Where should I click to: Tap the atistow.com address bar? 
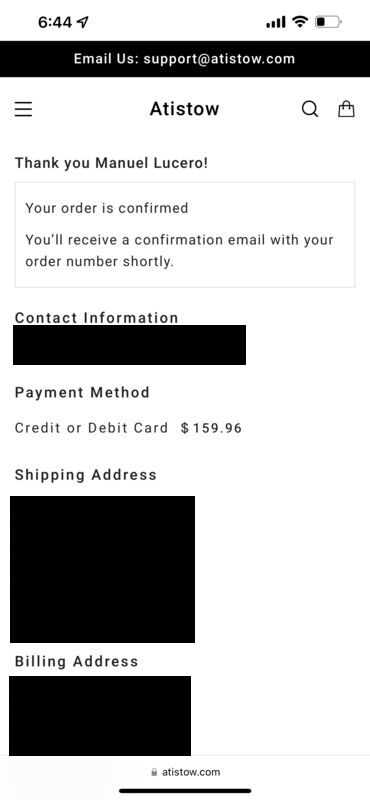[186, 772]
